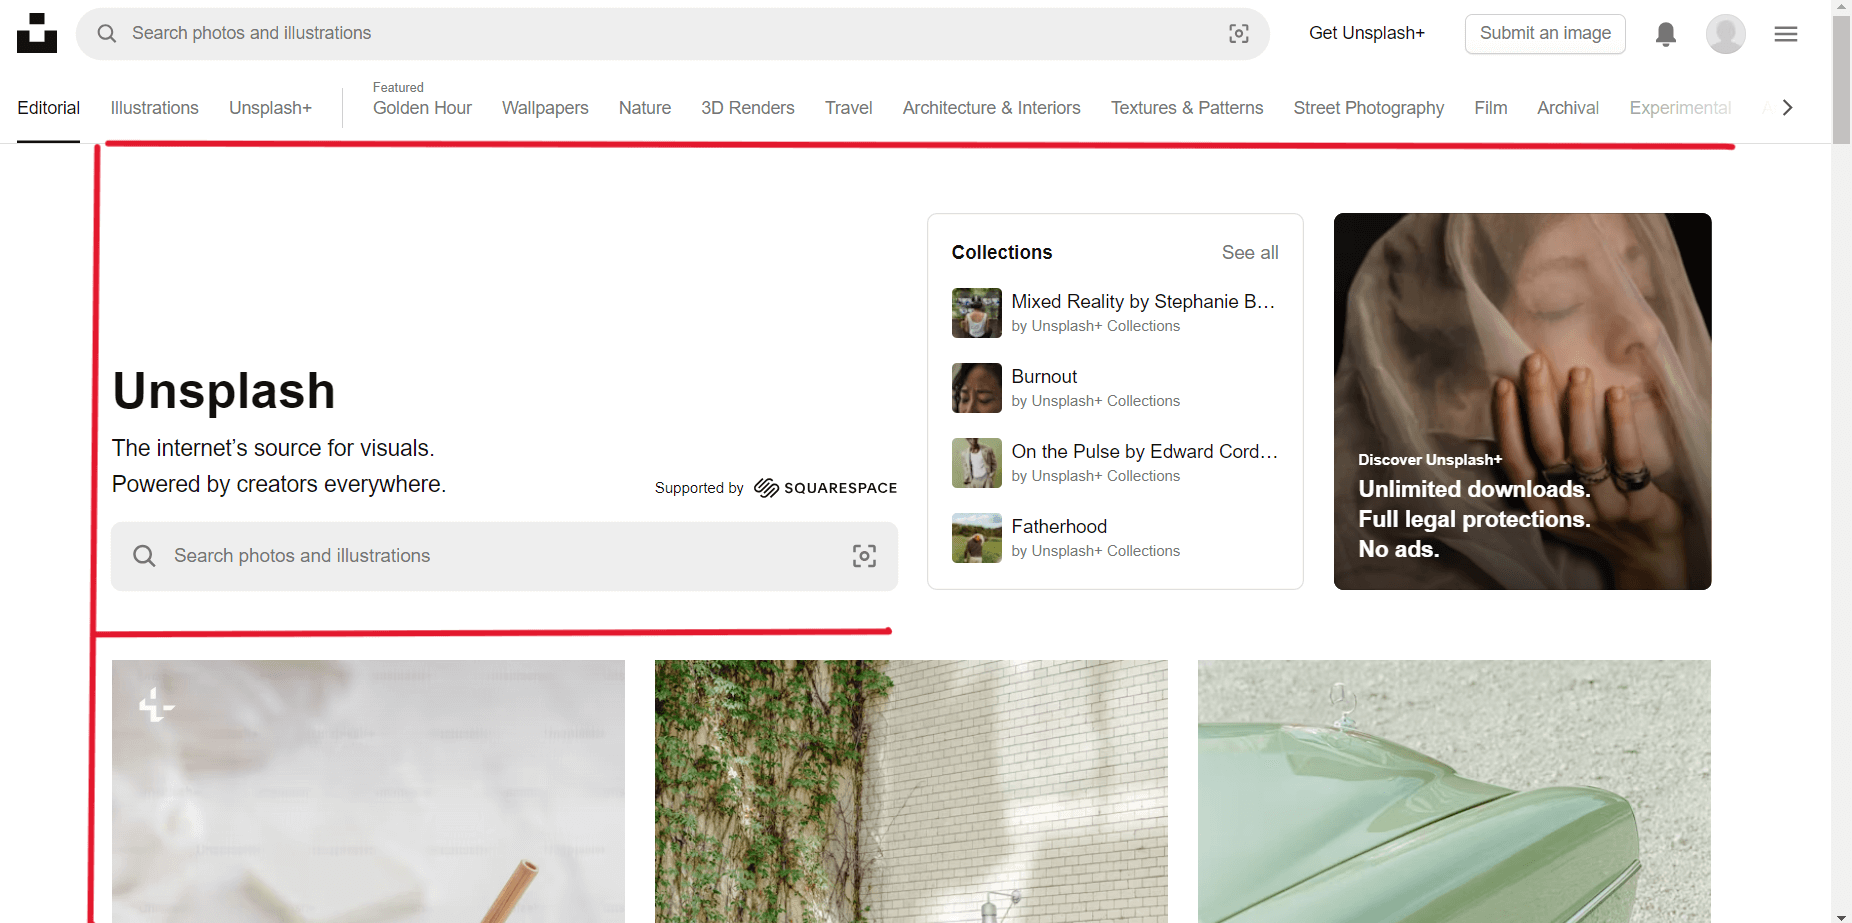Open visual search icon in top search bar

coord(1239,33)
